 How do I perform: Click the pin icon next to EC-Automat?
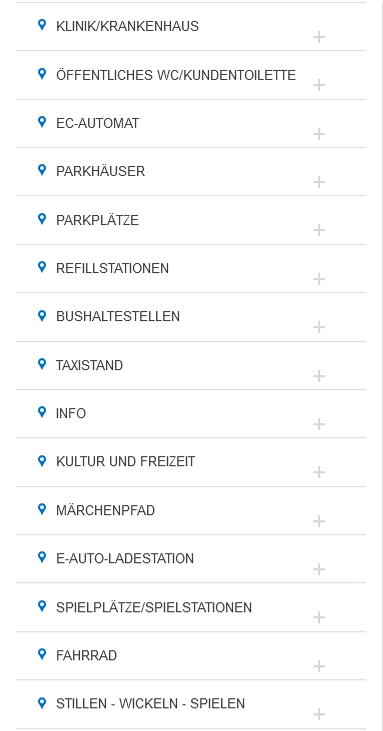pyautogui.click(x=42, y=122)
